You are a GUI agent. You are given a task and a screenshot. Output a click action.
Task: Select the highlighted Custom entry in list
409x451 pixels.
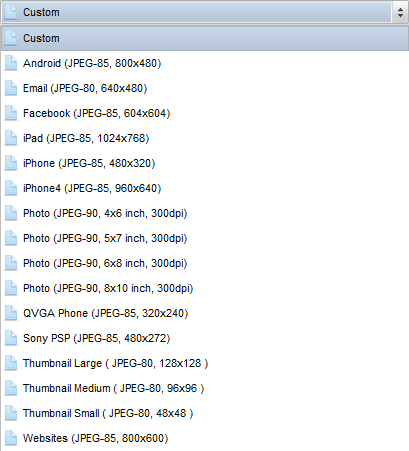tap(205, 38)
